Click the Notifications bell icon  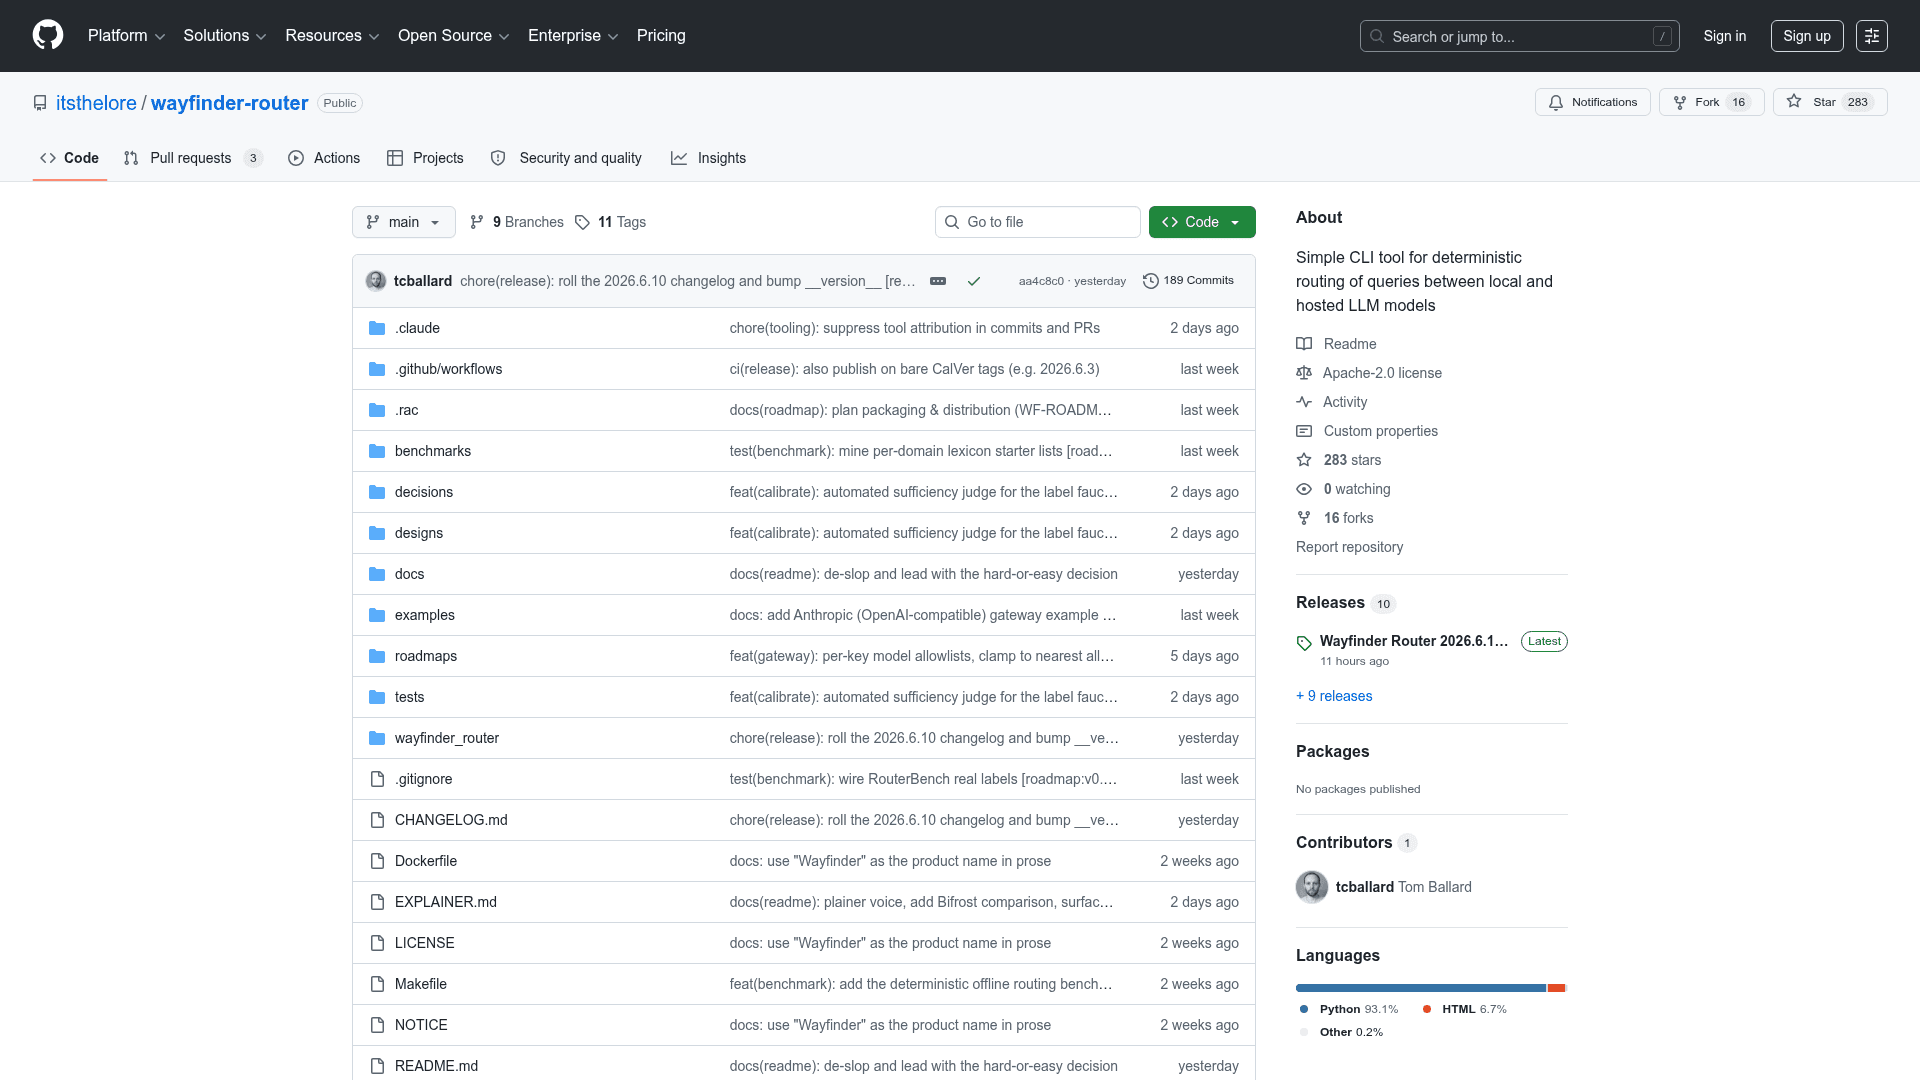tap(1556, 102)
